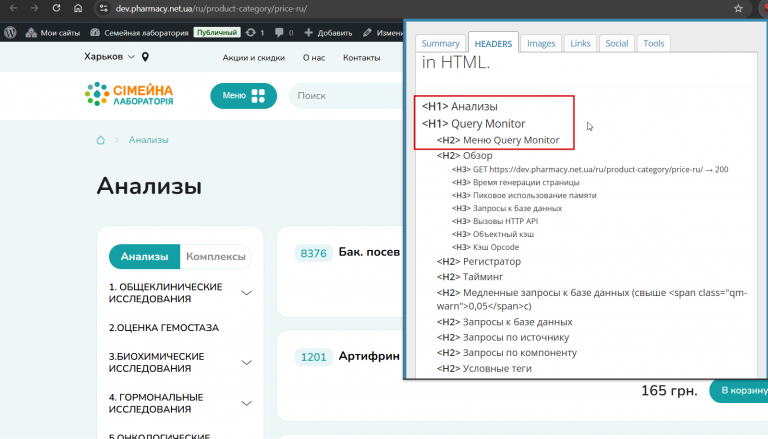Viewport: 768px width, 439px height.
Task: Open the Images tab
Action: 541,43
